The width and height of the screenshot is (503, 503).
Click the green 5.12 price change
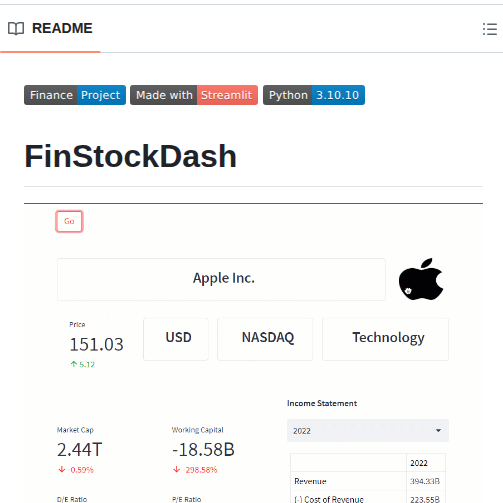(83, 364)
